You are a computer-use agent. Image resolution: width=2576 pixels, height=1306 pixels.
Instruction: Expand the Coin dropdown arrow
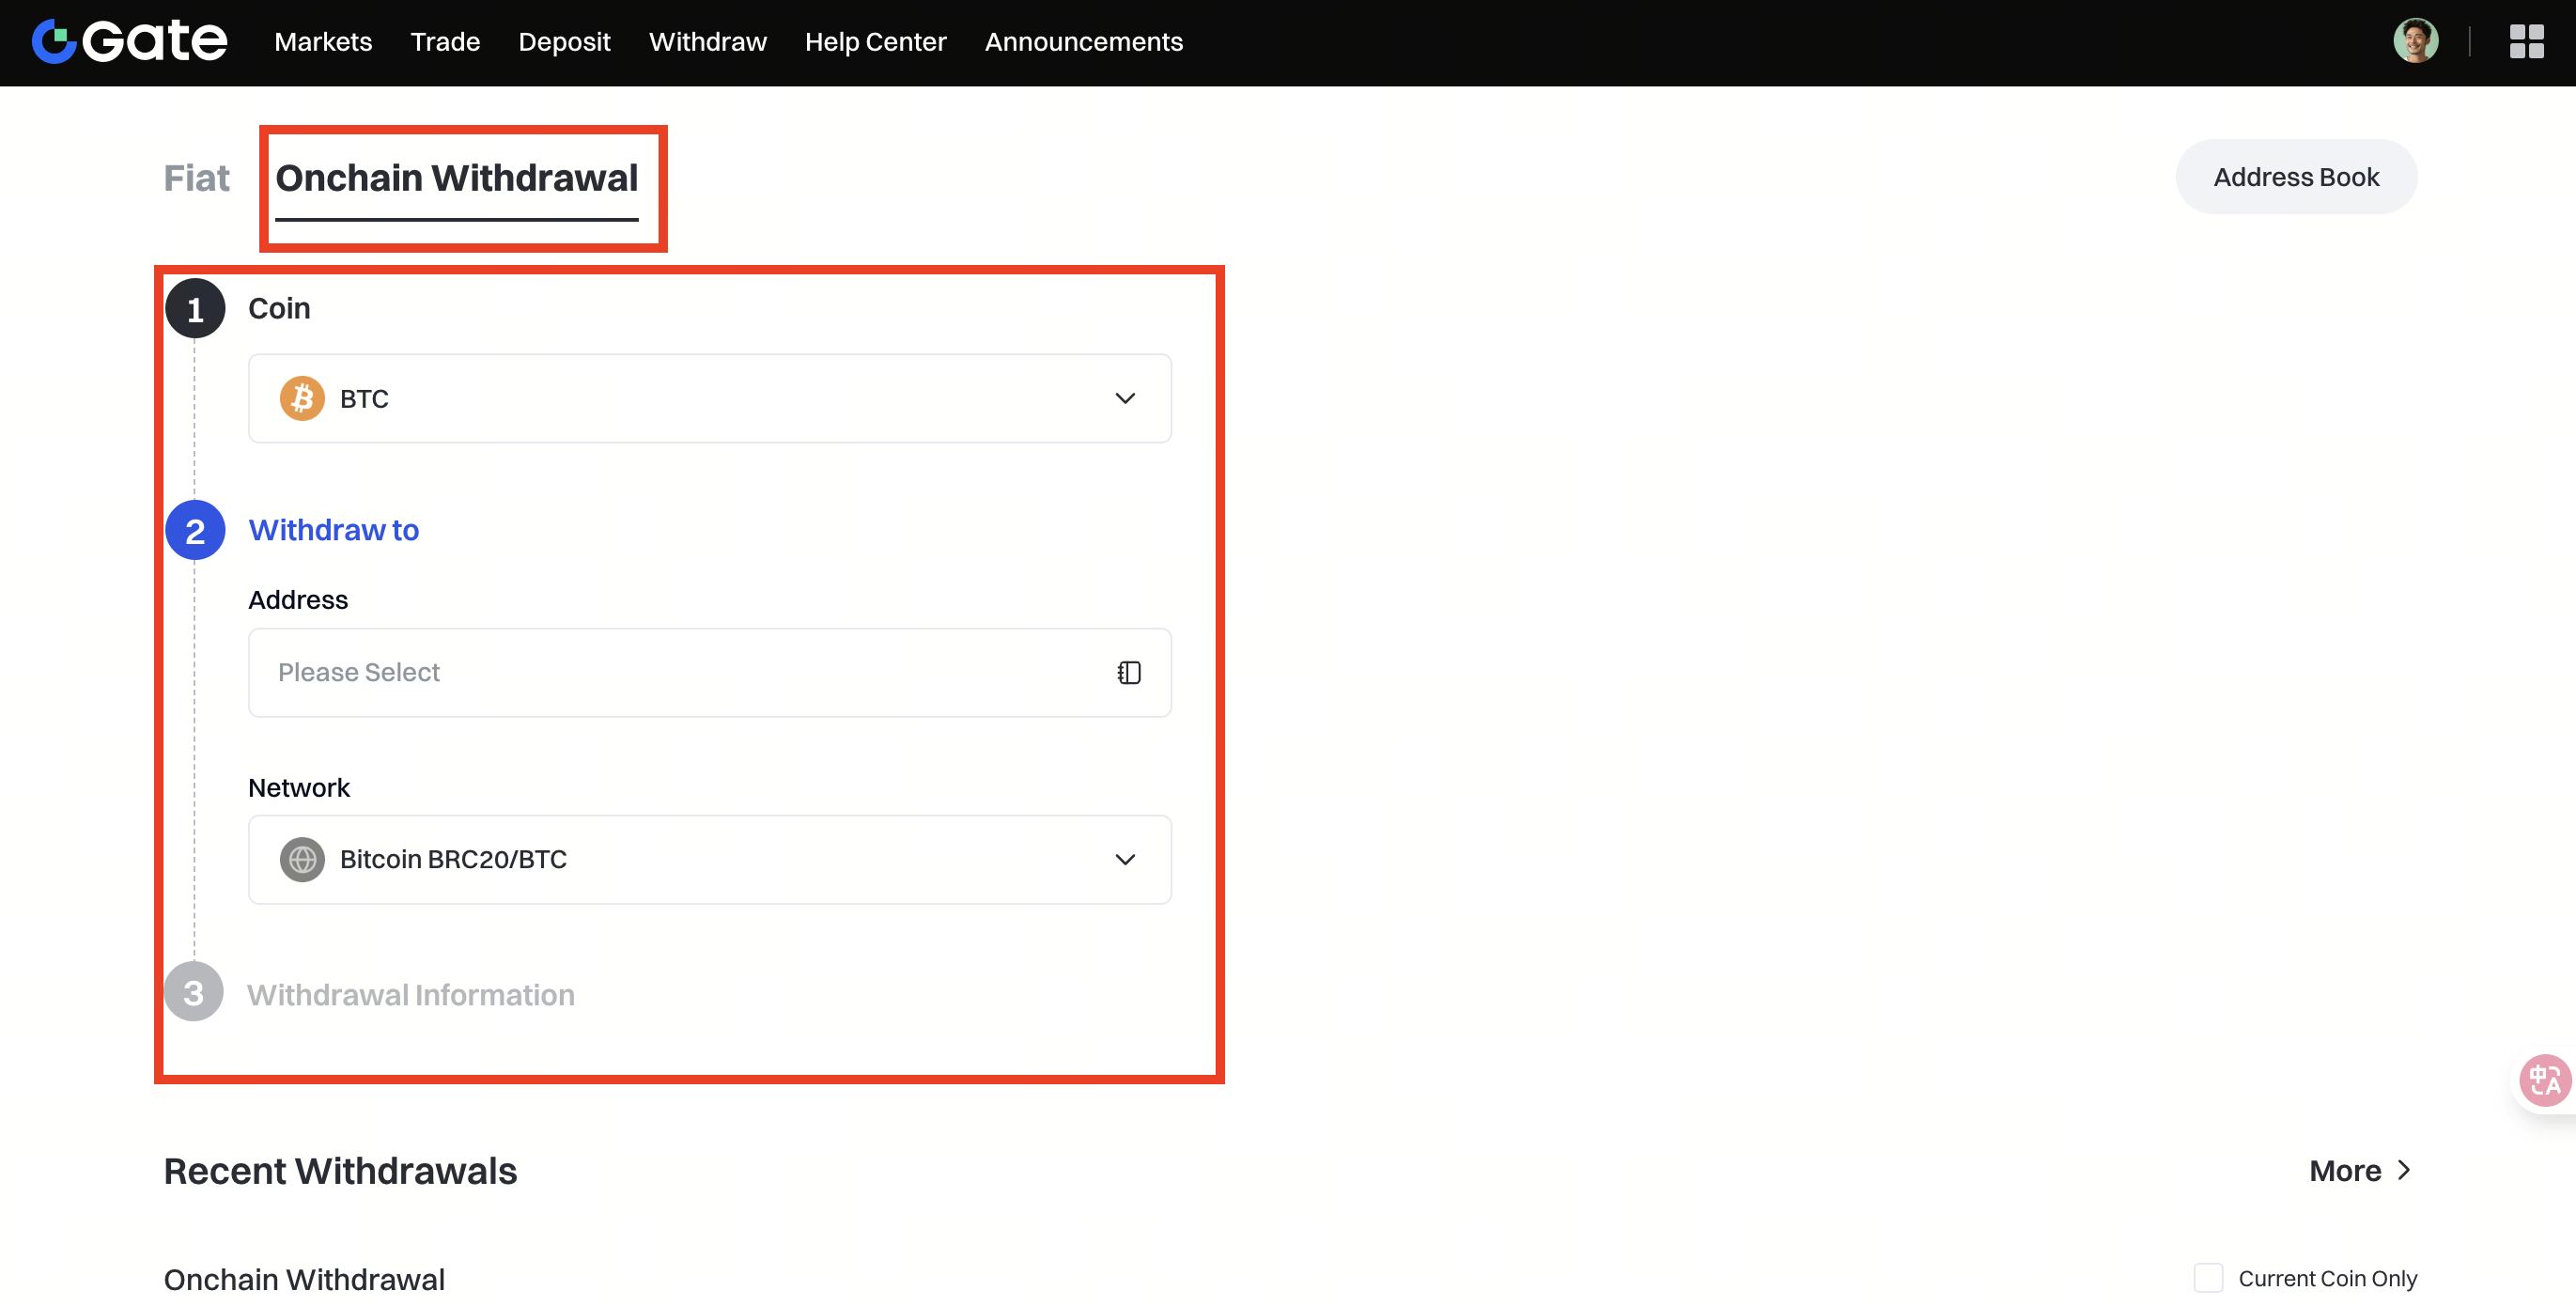coord(1125,399)
